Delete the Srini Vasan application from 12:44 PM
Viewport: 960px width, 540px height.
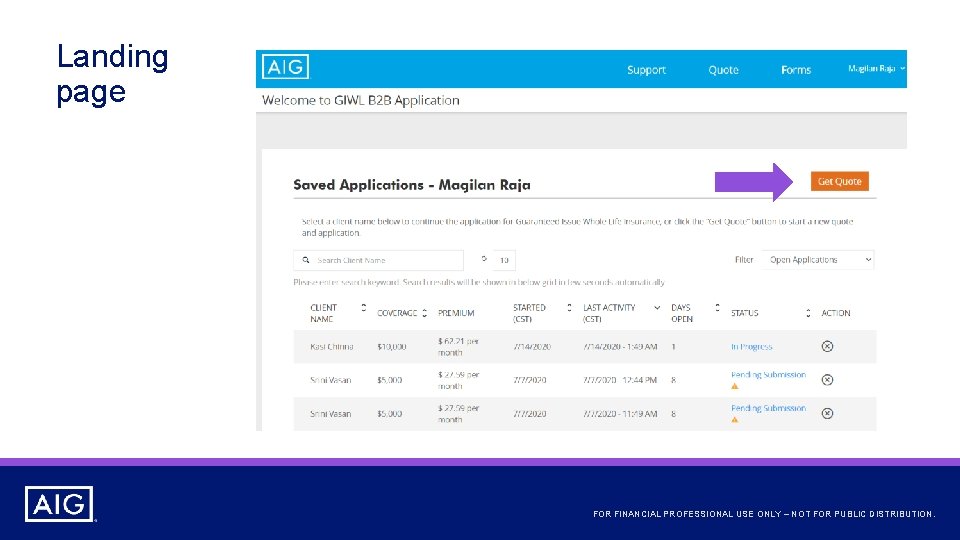pyautogui.click(x=827, y=380)
